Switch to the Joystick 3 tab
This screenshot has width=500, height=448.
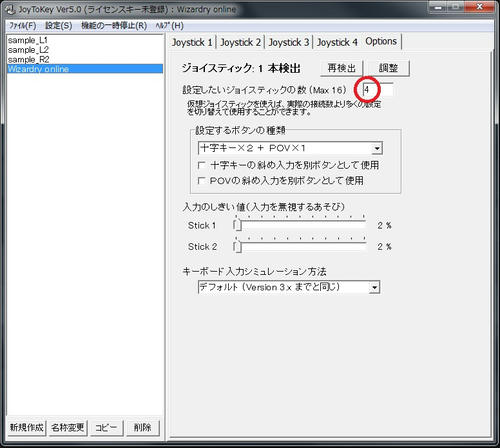[289, 42]
